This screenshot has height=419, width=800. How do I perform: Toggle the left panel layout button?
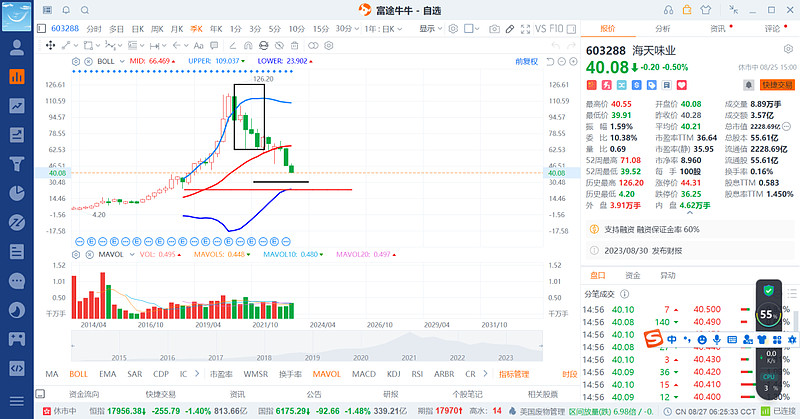pos(42,29)
